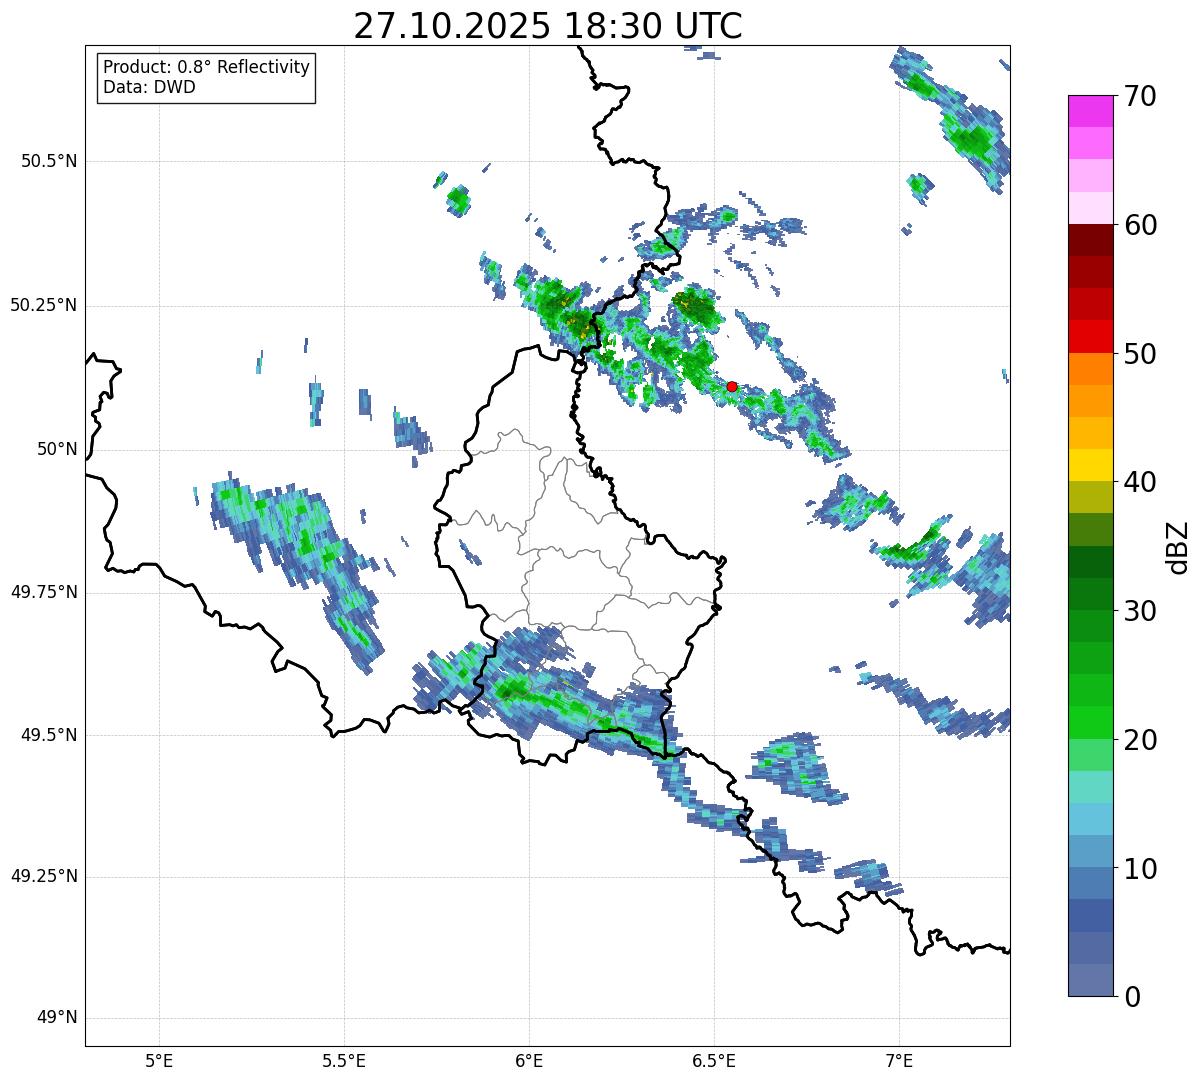Click the 5°E longitude label
1202x1081 pixels.
tap(159, 1061)
